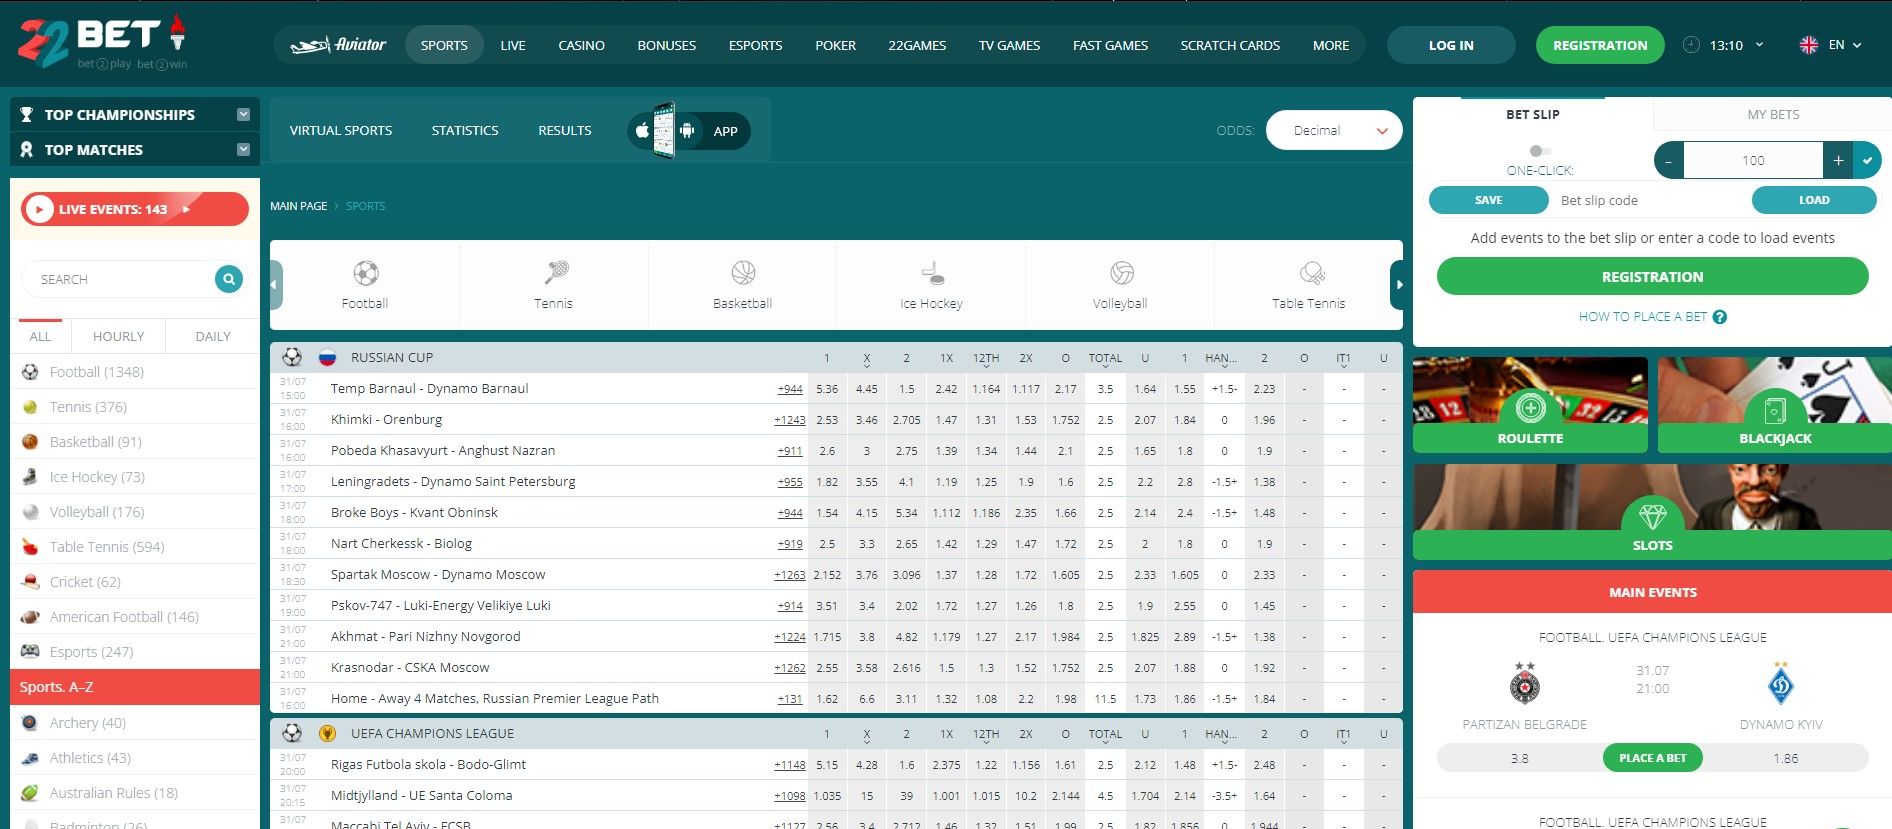
Task: Pick the Table Tennis icon in carousel
Action: click(1310, 272)
